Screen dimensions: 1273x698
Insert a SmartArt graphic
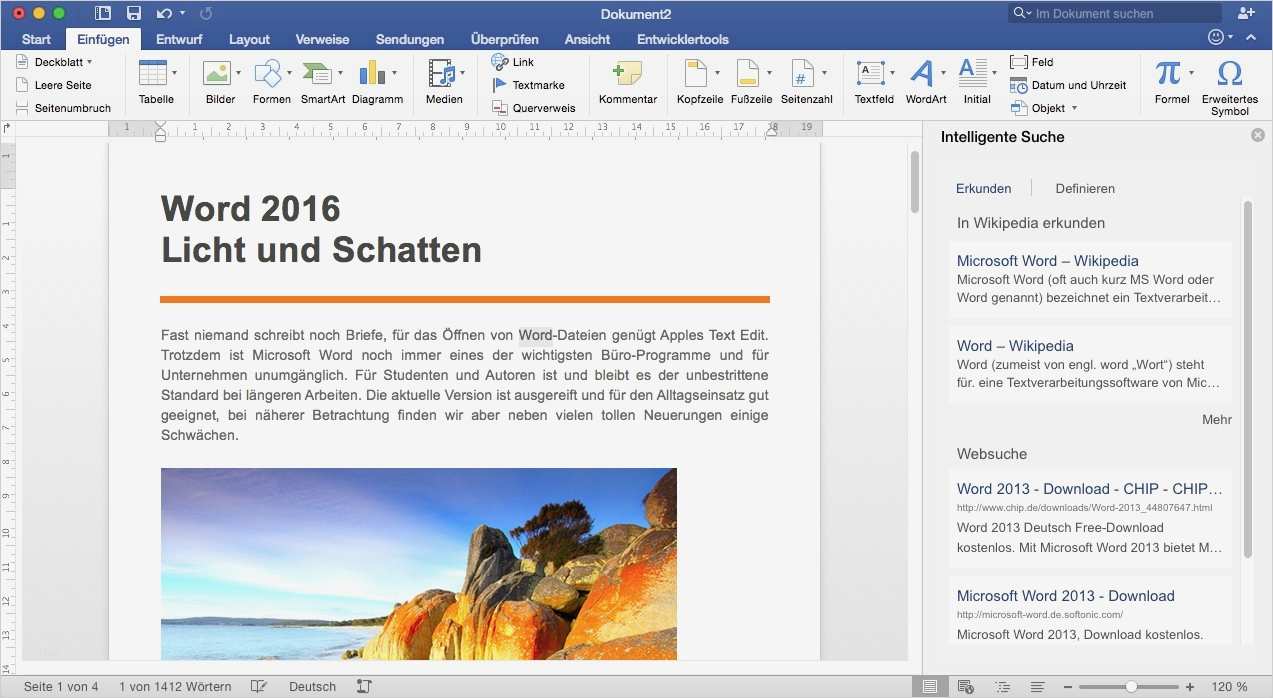(x=320, y=80)
